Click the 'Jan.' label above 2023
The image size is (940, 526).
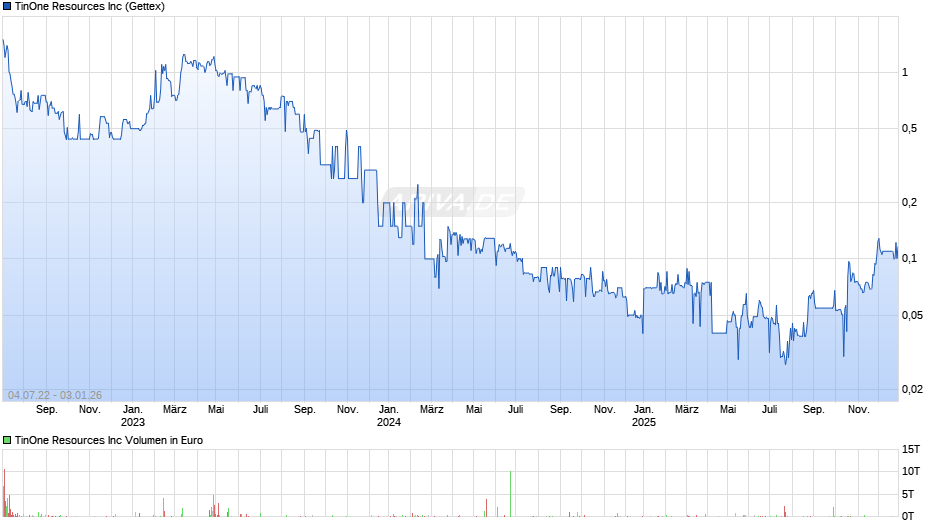coord(133,410)
